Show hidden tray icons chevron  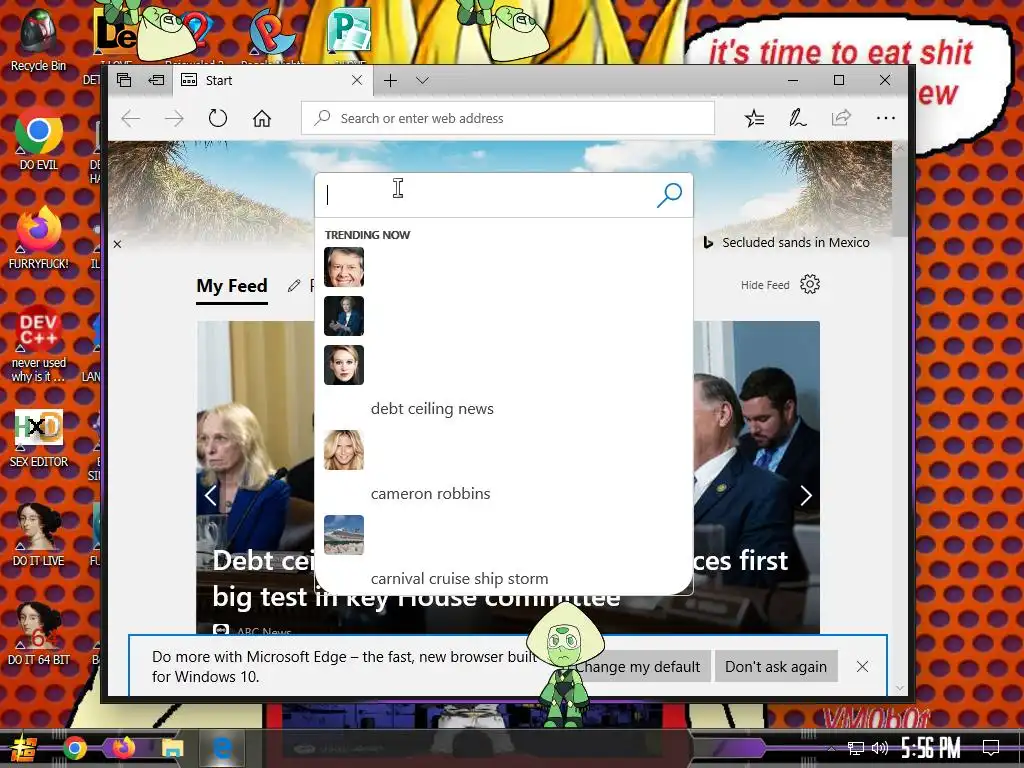point(831,748)
